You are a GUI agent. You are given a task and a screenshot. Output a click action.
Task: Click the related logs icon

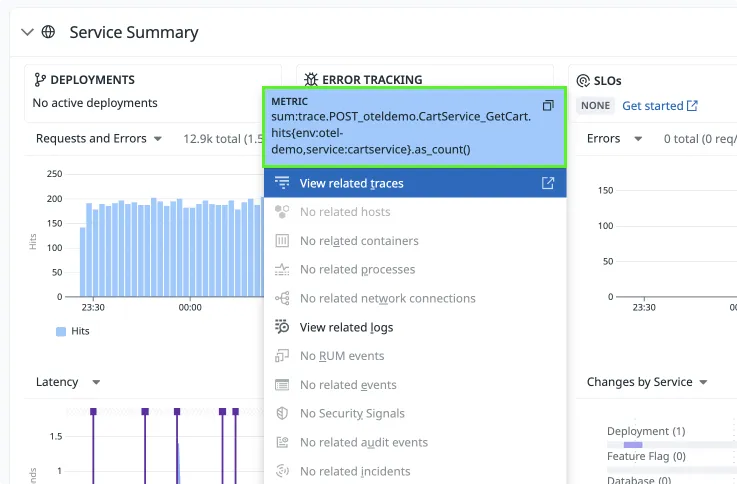click(x=282, y=327)
